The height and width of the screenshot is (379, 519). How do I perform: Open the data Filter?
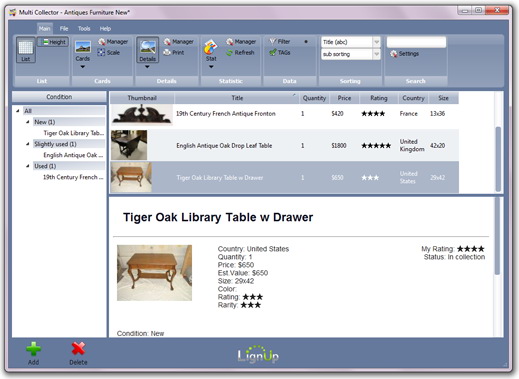point(280,41)
